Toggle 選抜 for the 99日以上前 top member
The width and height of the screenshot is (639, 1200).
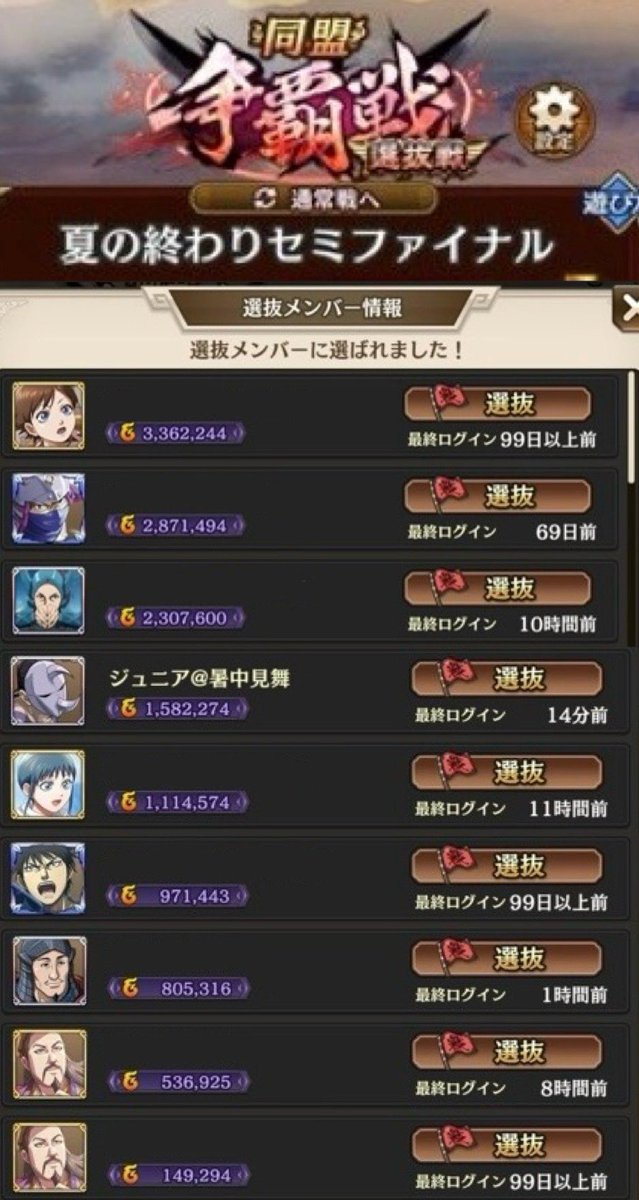[x=497, y=404]
